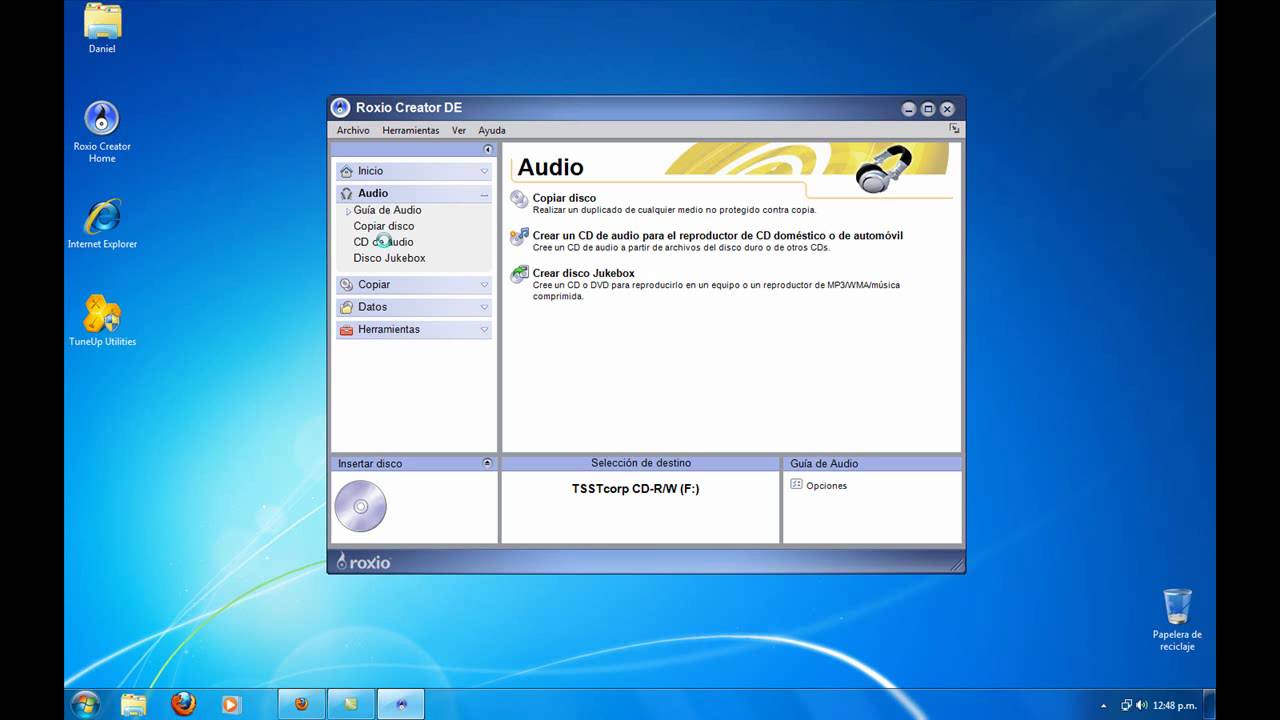
Task: Open Windows Explorer from taskbar
Action: [134, 704]
